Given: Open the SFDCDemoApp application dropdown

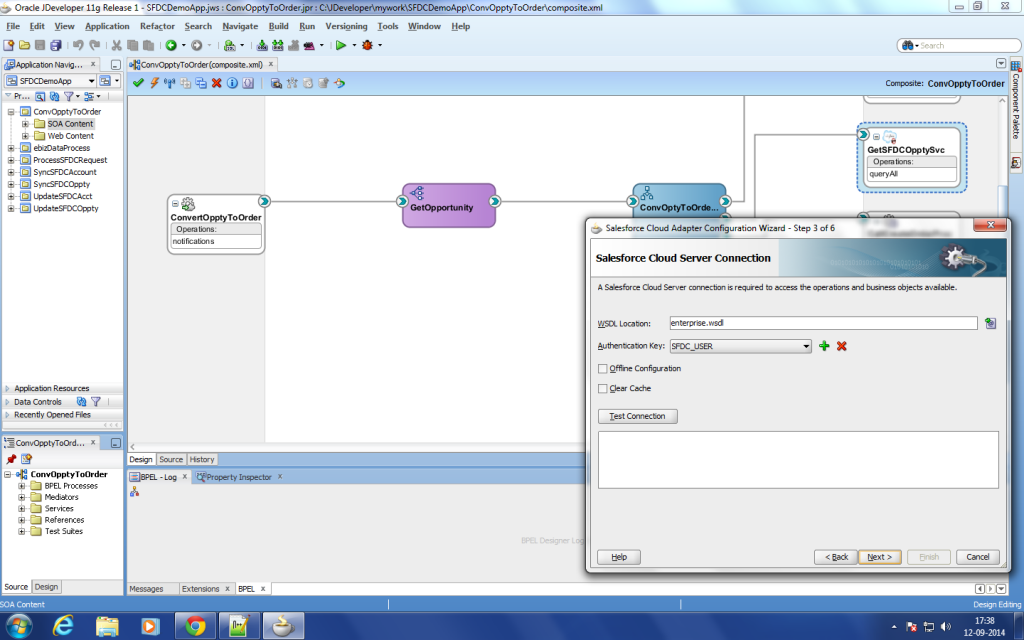Looking at the screenshot, I should click(x=91, y=81).
